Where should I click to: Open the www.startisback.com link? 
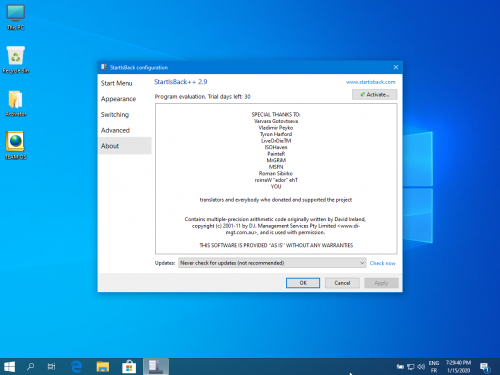[370, 82]
